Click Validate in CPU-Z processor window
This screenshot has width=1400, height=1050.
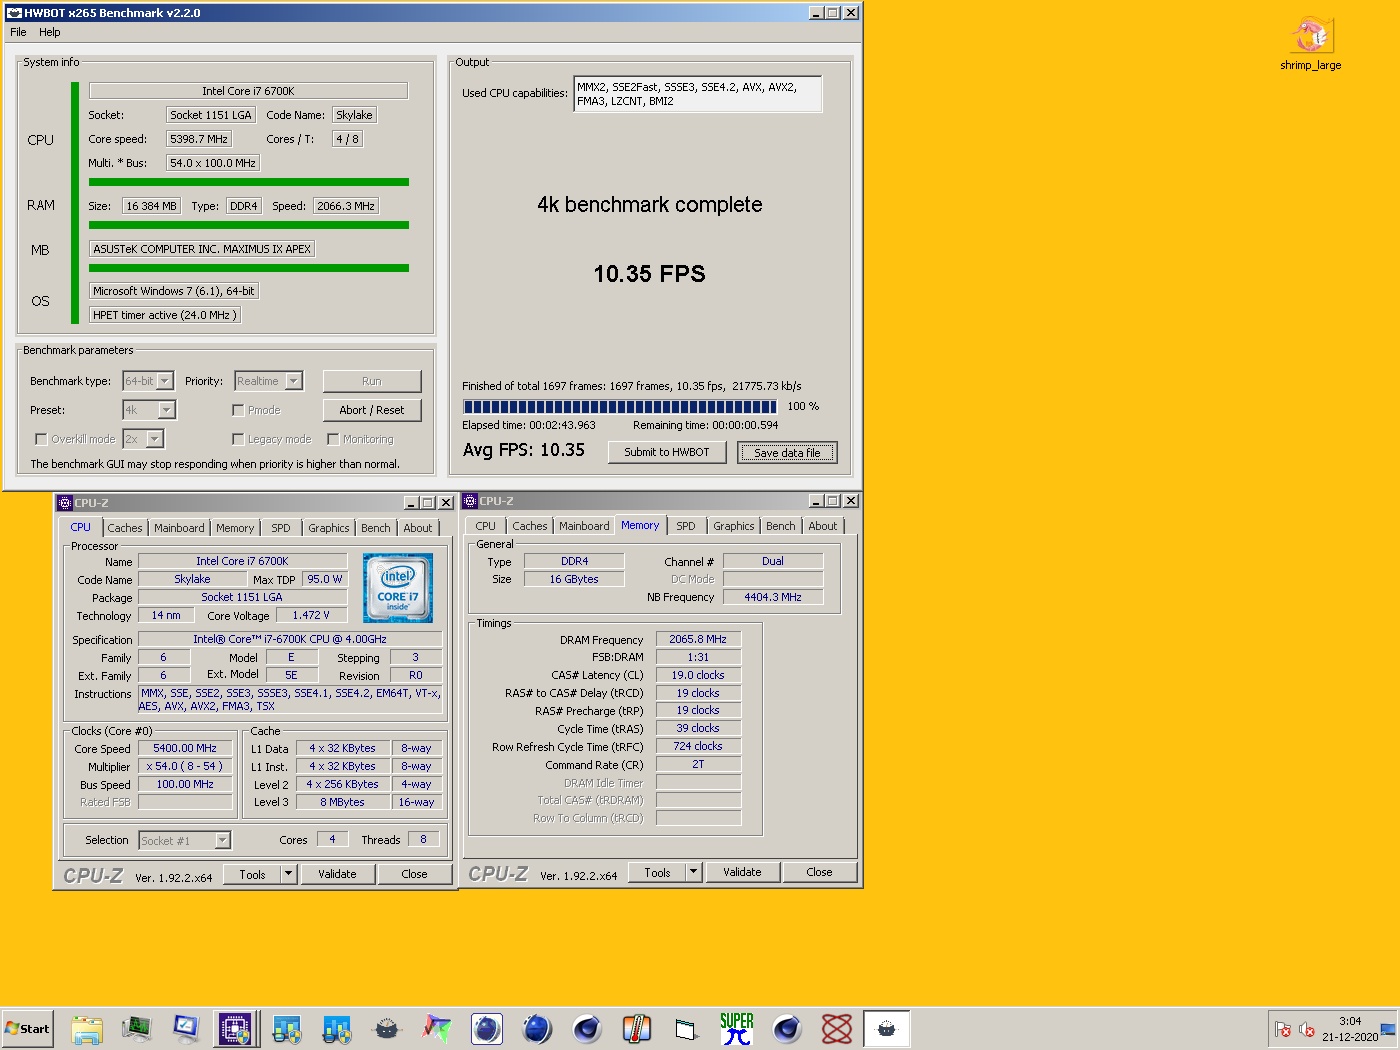337,874
